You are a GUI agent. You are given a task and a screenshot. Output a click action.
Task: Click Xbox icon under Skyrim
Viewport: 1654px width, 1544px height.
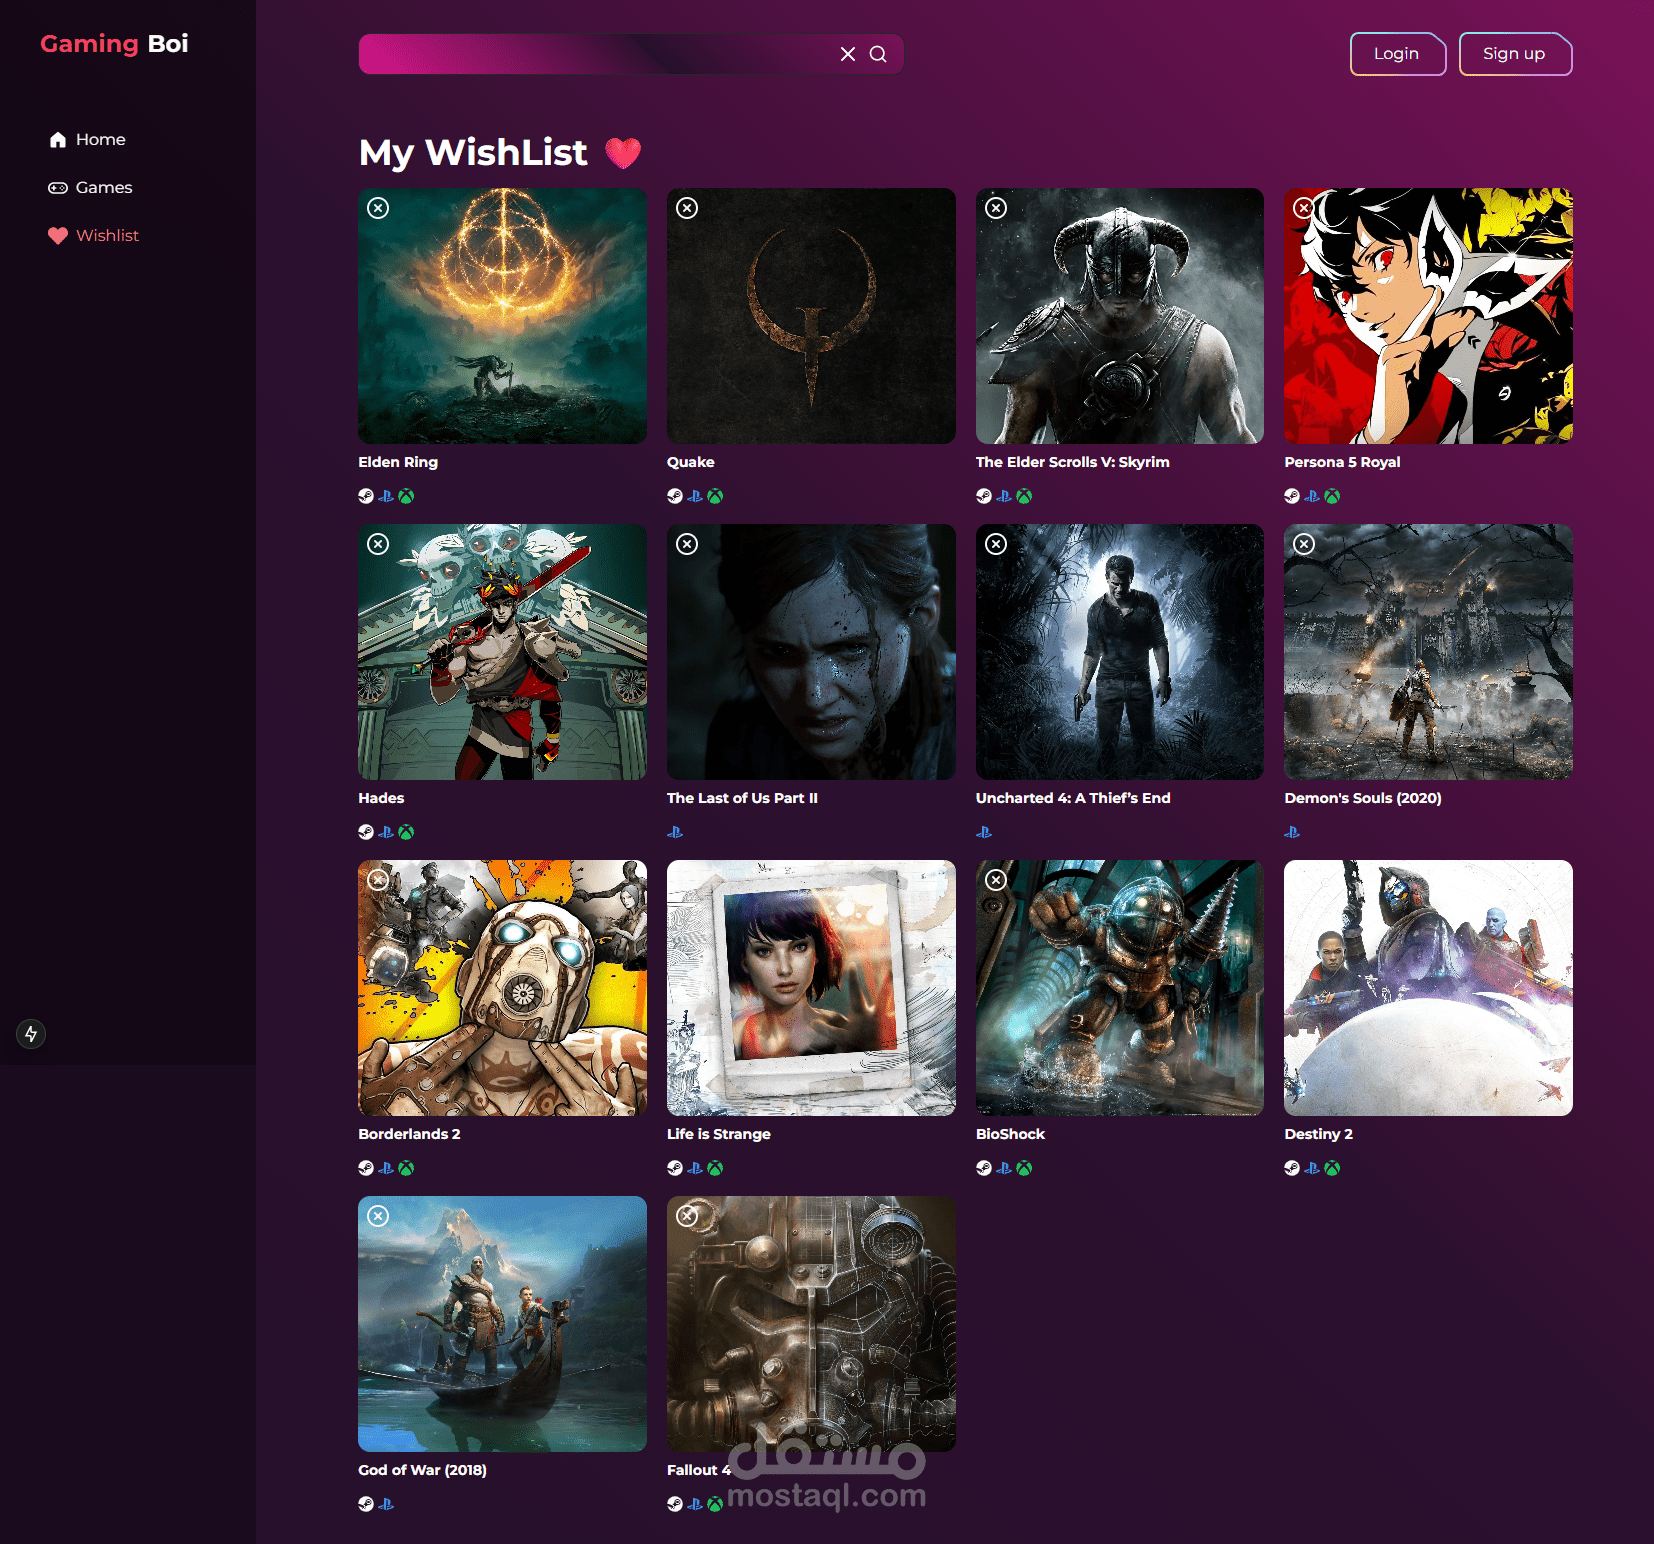coord(1024,496)
